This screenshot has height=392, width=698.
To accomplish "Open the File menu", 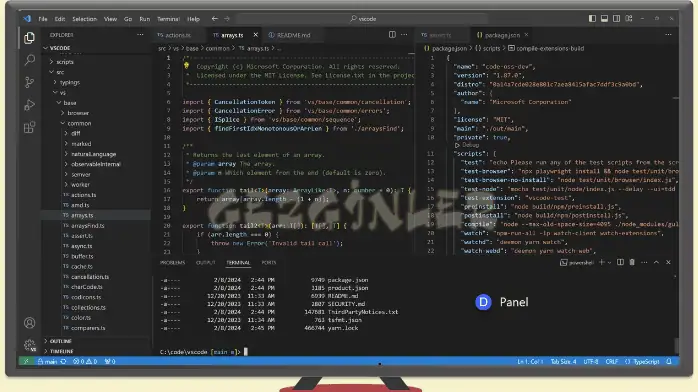I will [43, 19].
